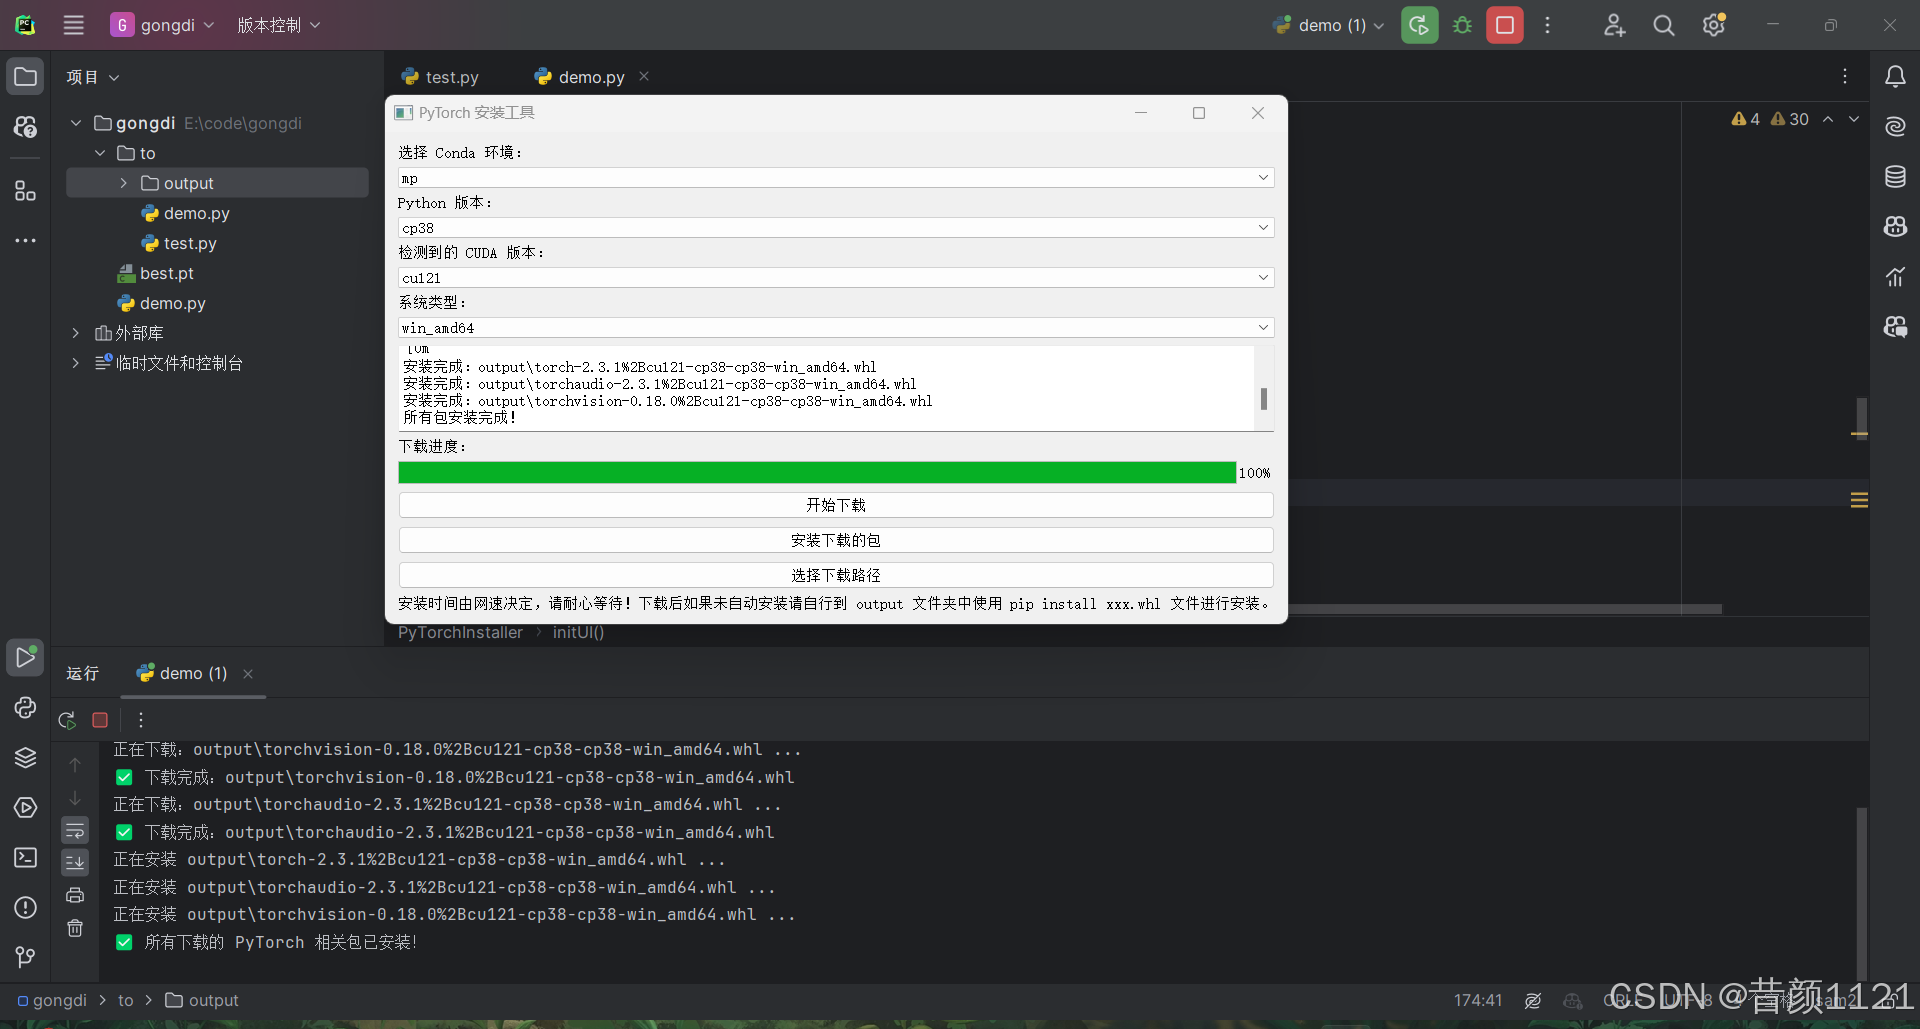The width and height of the screenshot is (1920, 1029).
Task: Click the Rerun demo button in top toolbar
Action: [1419, 25]
